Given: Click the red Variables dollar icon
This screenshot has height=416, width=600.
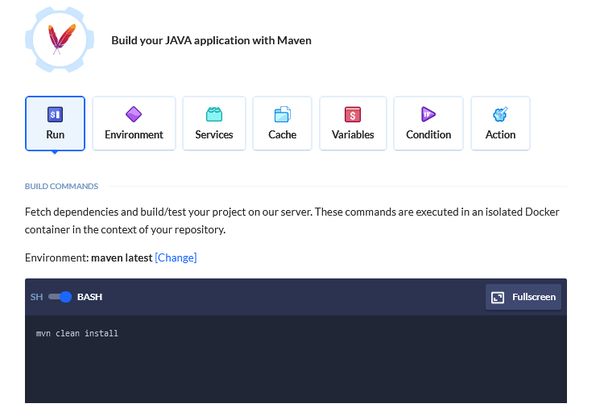Looking at the screenshot, I should tap(352, 114).
